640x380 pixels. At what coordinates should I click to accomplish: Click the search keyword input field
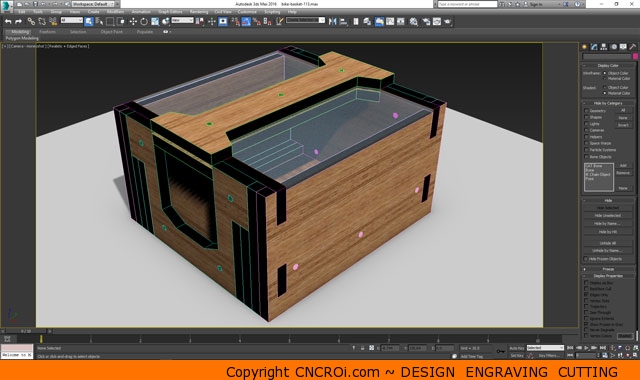(x=467, y=4)
